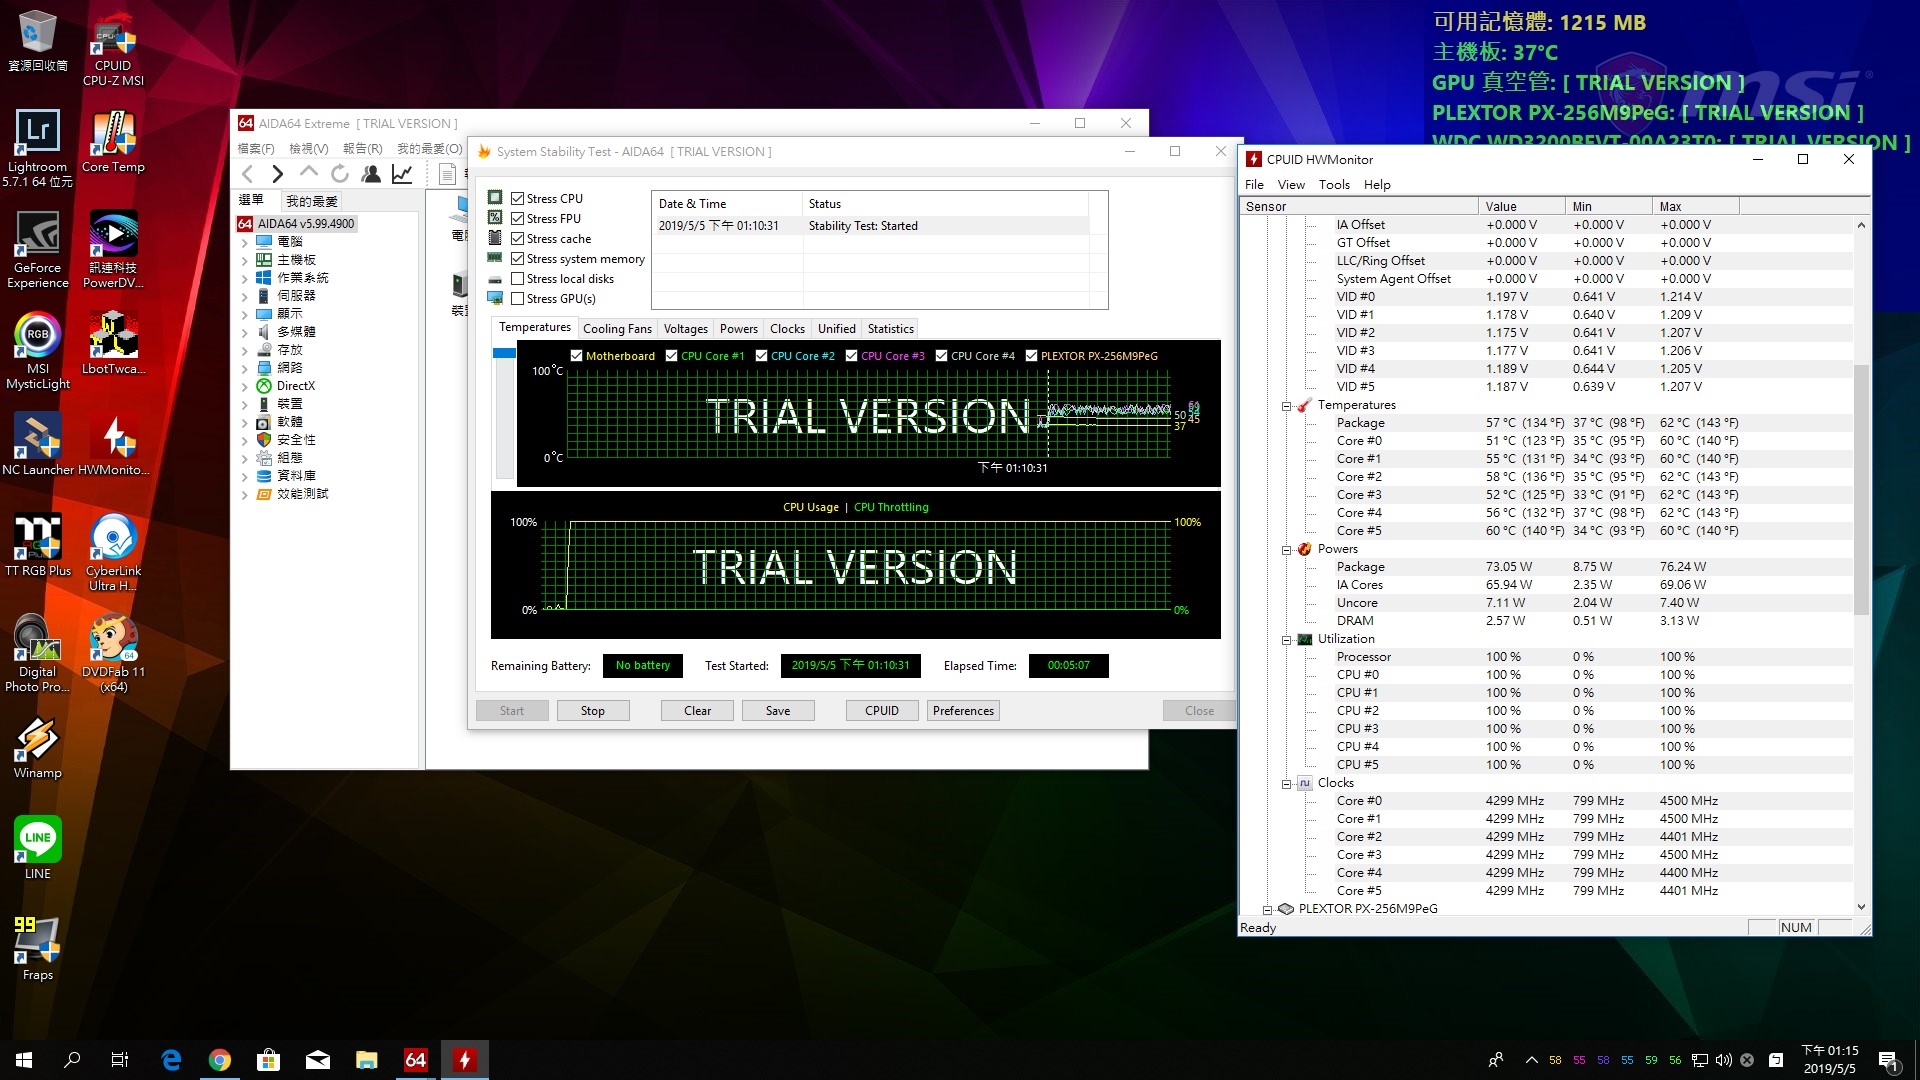
Task: Open Core Temp desktop icon
Action: (x=113, y=141)
